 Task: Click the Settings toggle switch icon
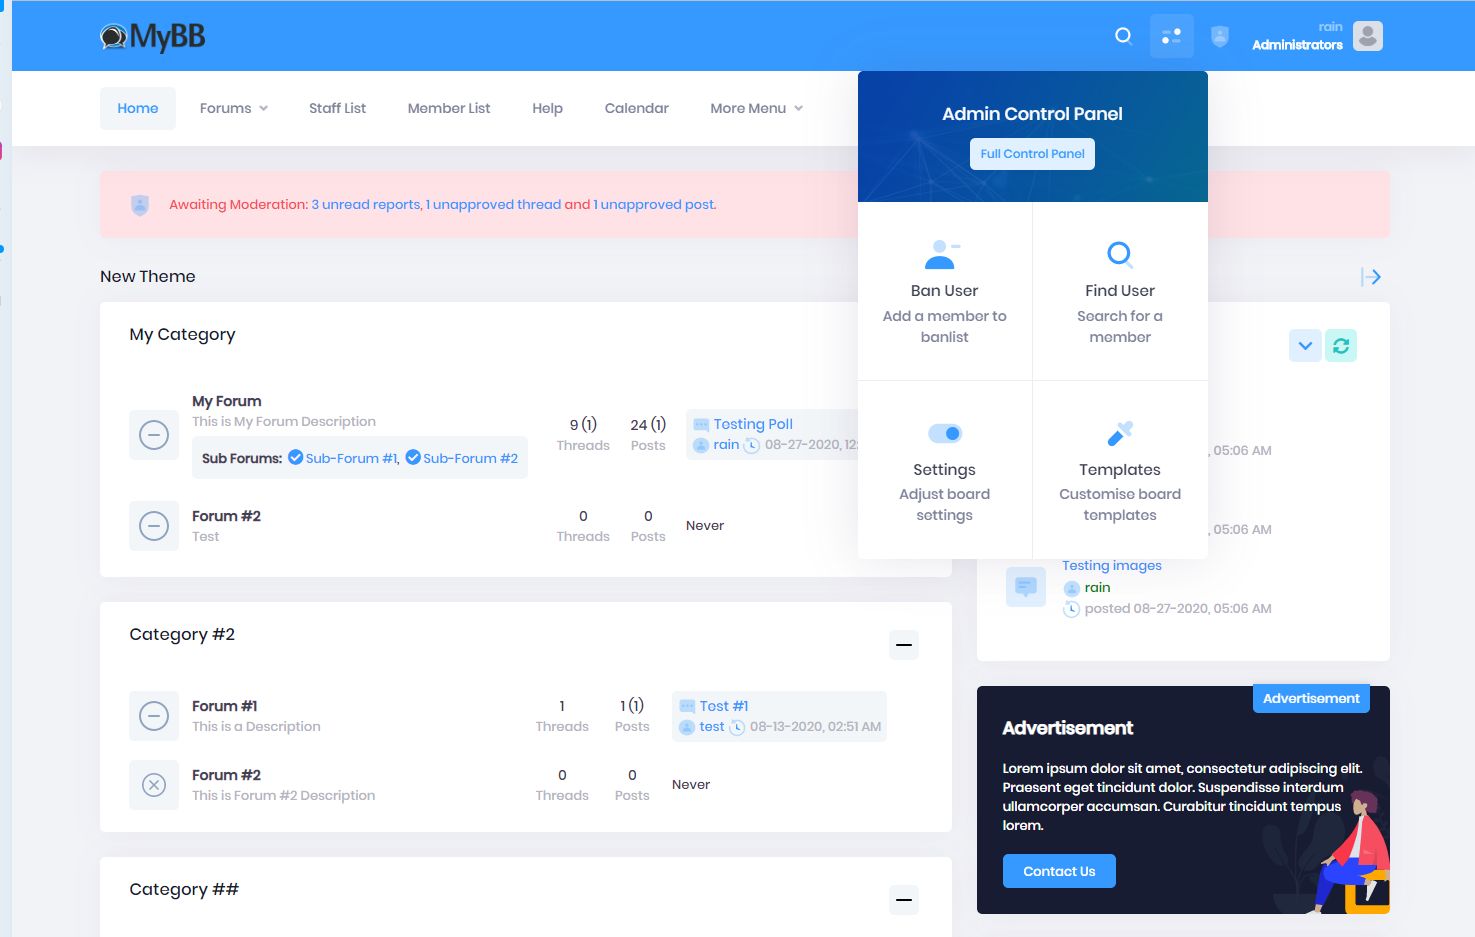pos(944,433)
